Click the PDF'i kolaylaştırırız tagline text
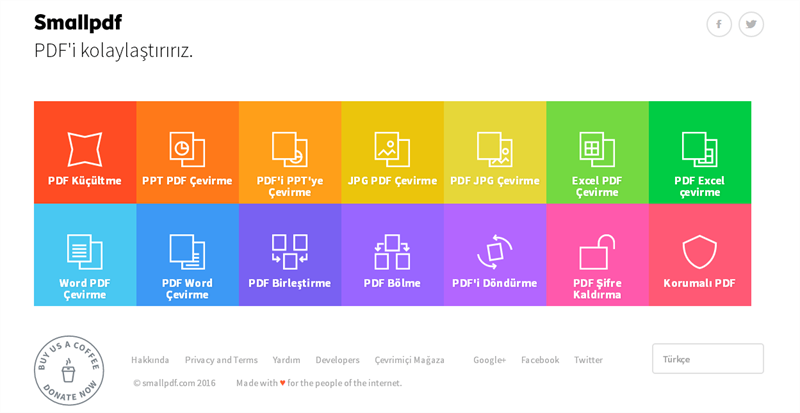The height and width of the screenshot is (413, 800). pyautogui.click(x=113, y=51)
